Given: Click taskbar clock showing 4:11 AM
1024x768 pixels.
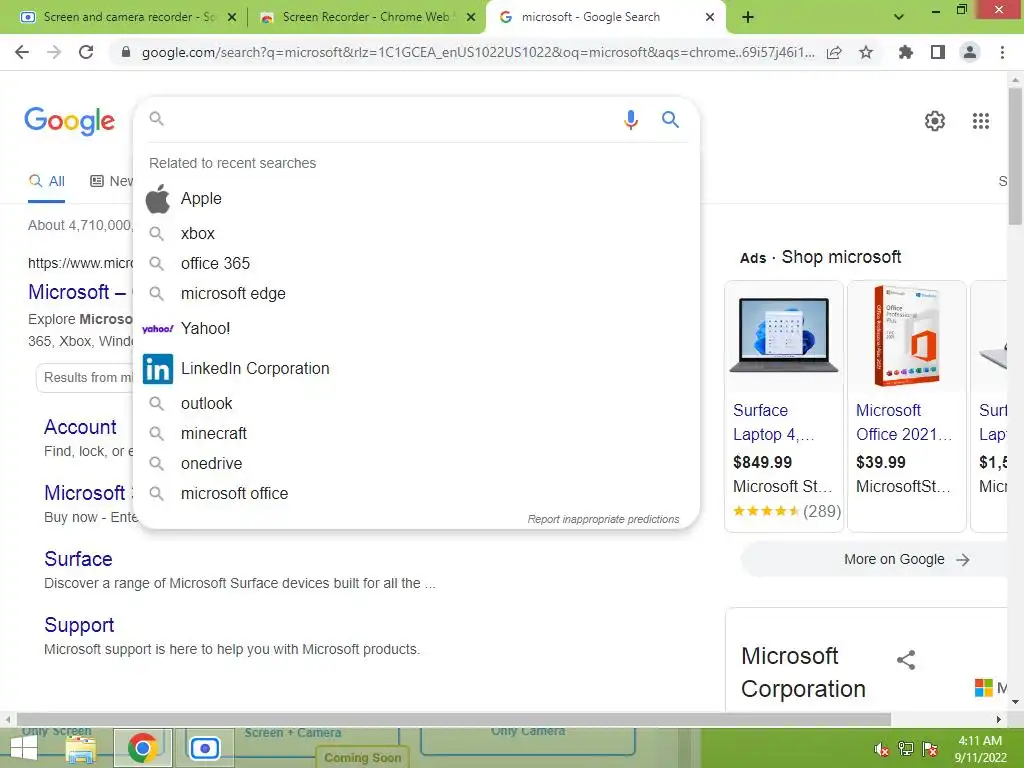Looking at the screenshot, I should tap(980, 749).
